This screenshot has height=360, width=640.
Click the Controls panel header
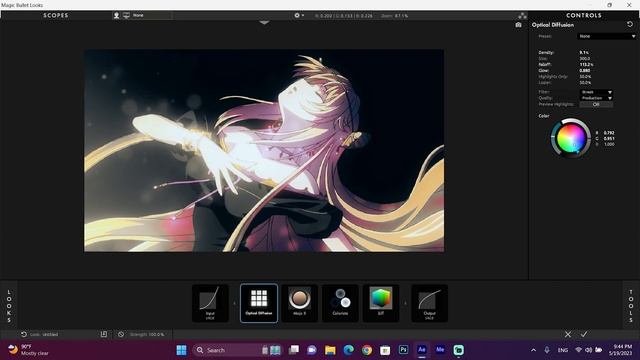click(x=584, y=16)
